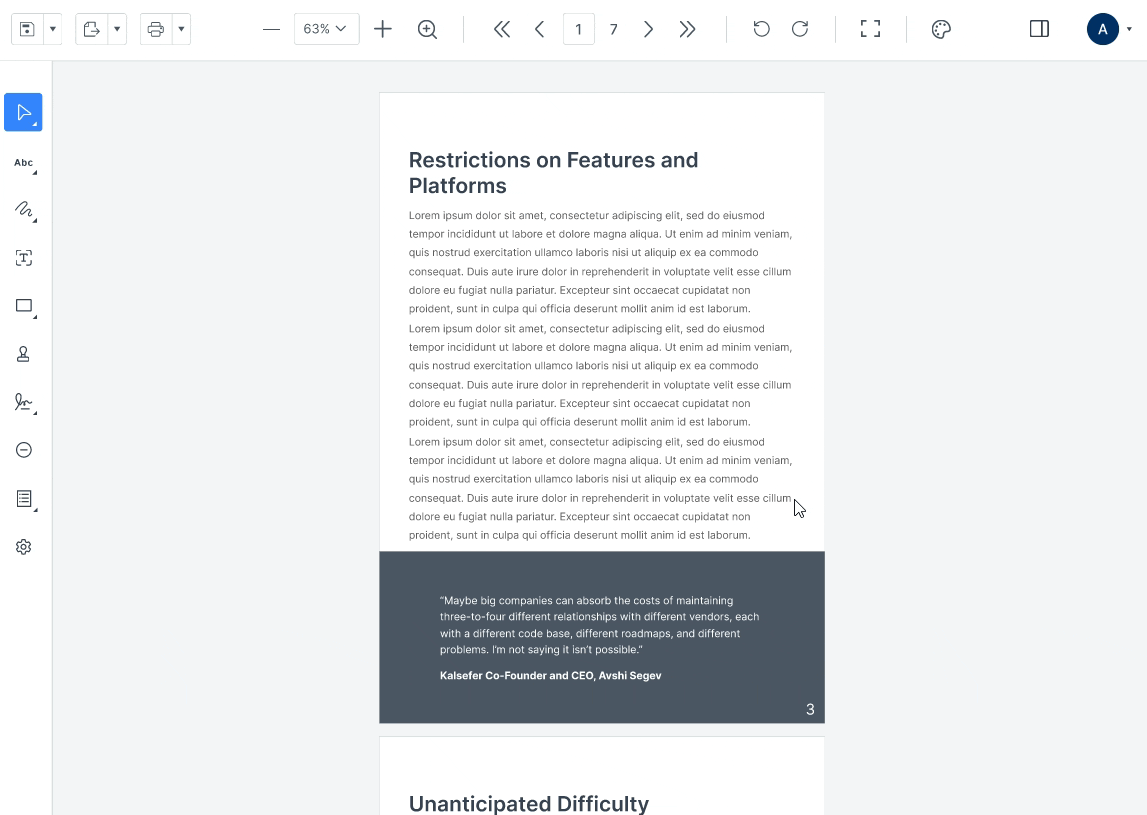Select the shape tool
1147x815 pixels.
pos(23,305)
